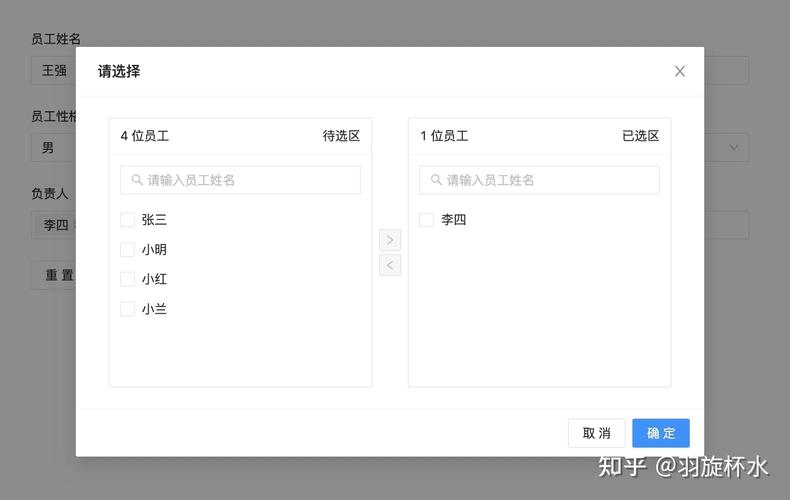
Task: Focus the 待选区 employee name search field
Action: 240,180
